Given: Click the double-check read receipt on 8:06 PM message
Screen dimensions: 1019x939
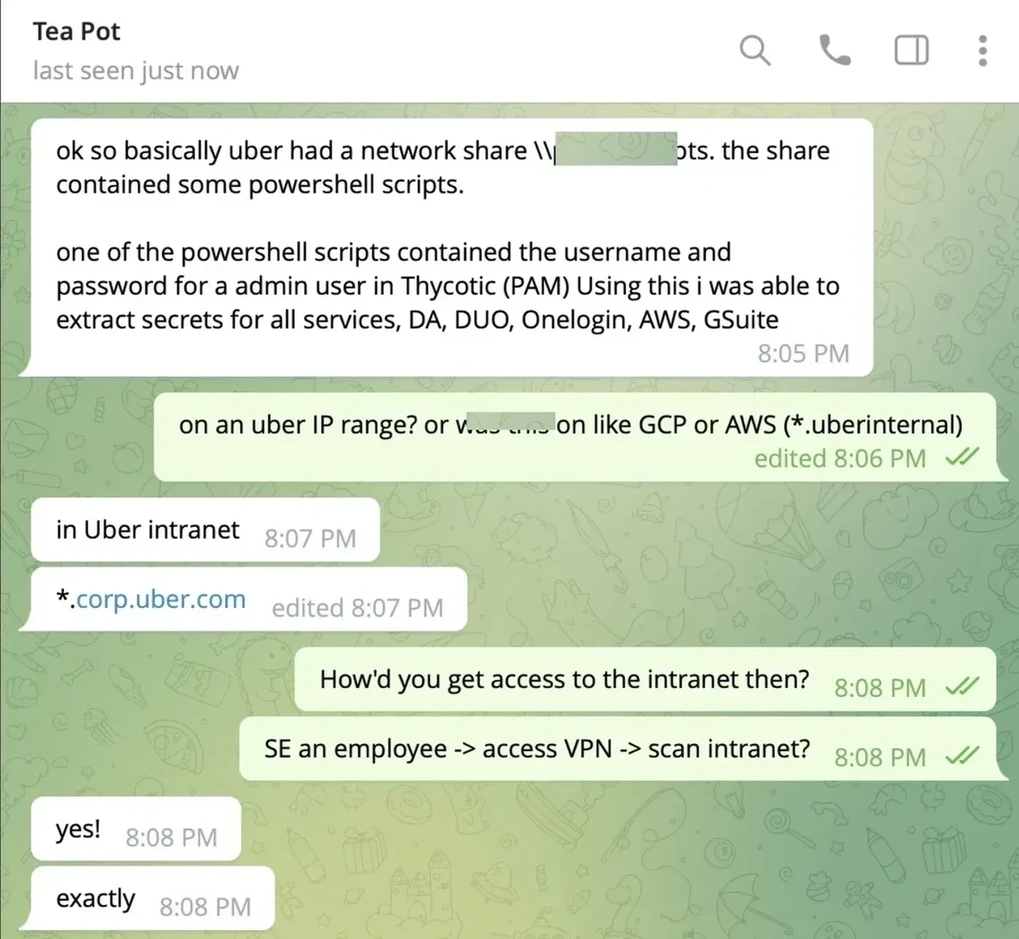Looking at the screenshot, I should point(961,457).
